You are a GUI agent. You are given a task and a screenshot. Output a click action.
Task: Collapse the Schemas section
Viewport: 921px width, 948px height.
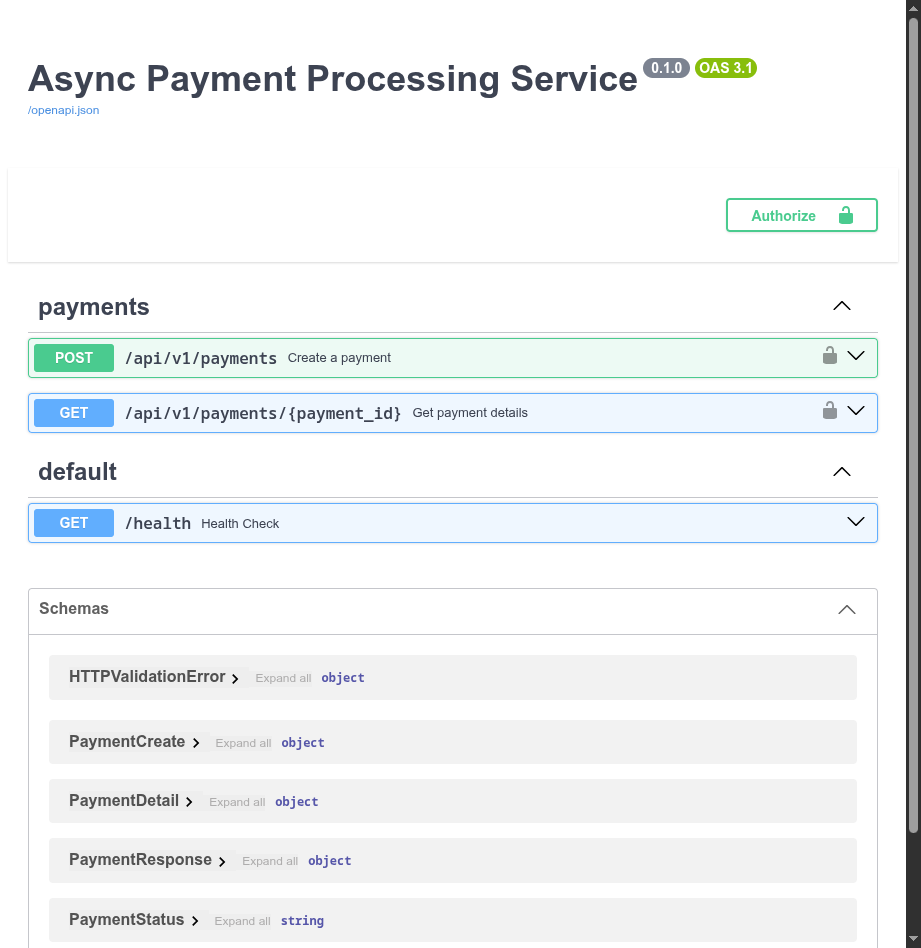tap(847, 609)
